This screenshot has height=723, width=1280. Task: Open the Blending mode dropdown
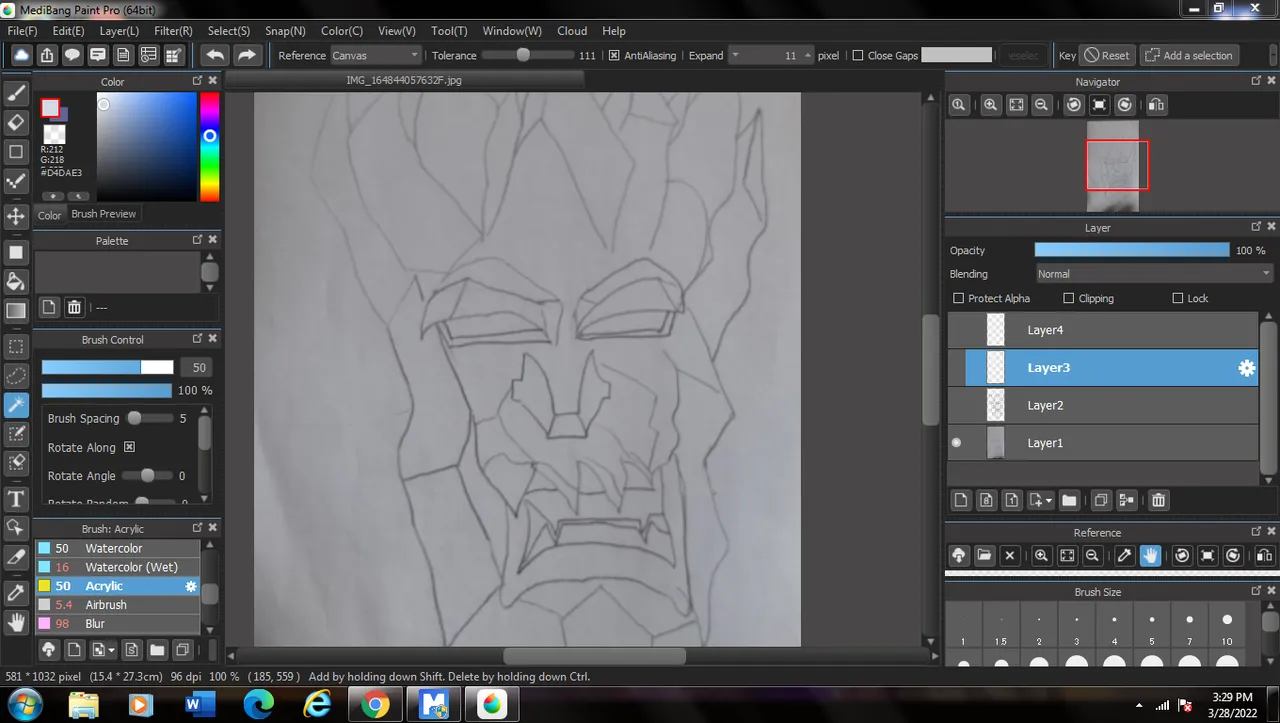[x=1154, y=274]
